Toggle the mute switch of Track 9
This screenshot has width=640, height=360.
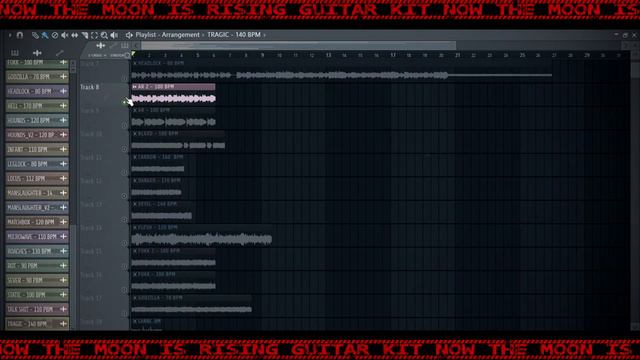[x=124, y=125]
